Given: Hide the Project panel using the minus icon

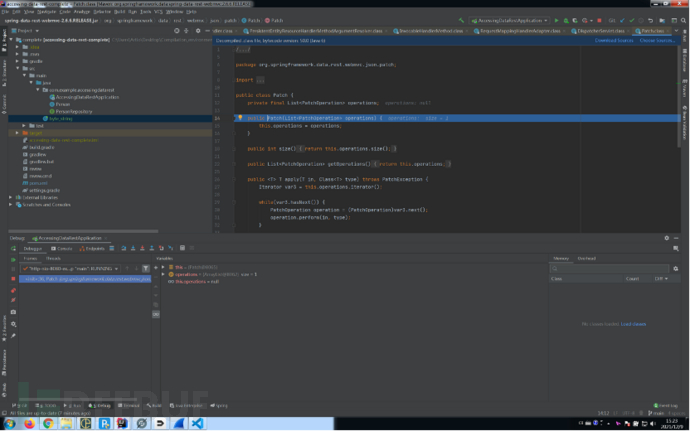Looking at the screenshot, I should [207, 31].
